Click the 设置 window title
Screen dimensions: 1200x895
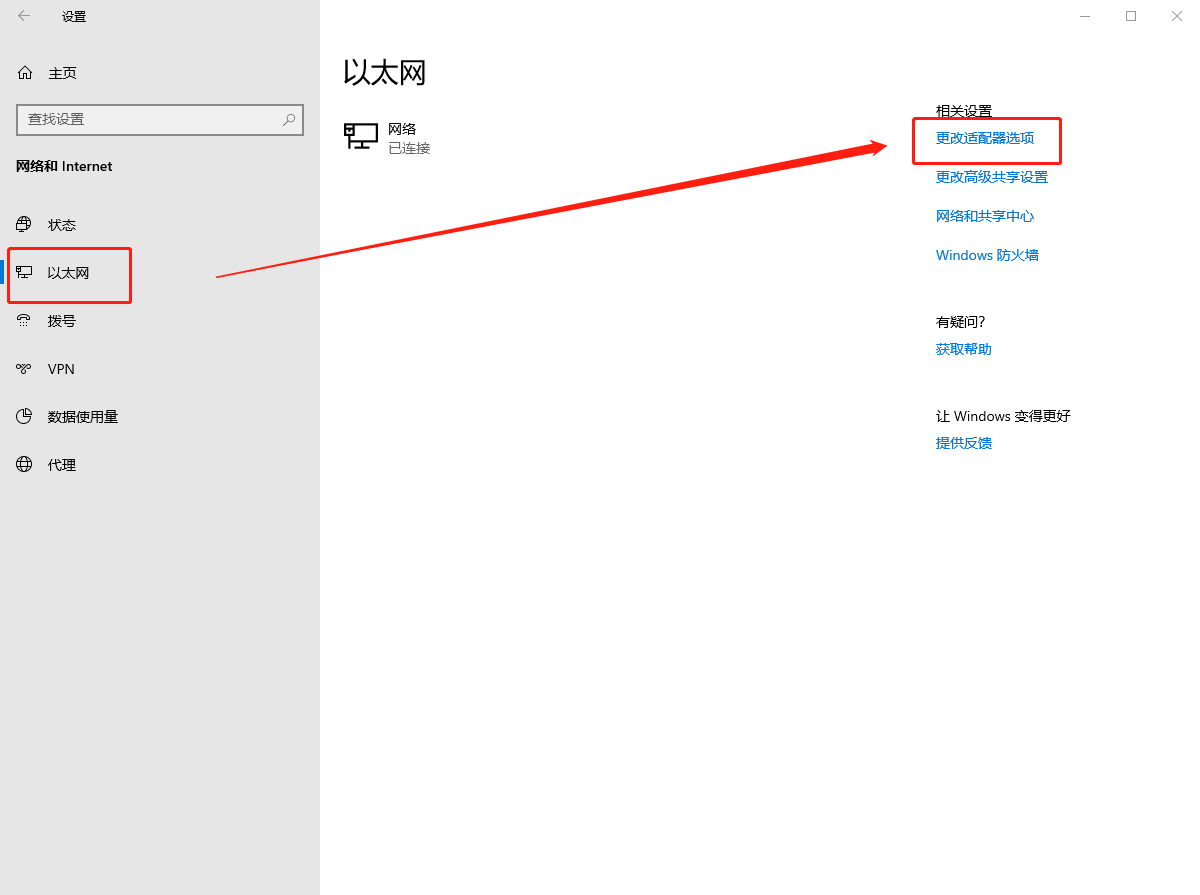[74, 16]
